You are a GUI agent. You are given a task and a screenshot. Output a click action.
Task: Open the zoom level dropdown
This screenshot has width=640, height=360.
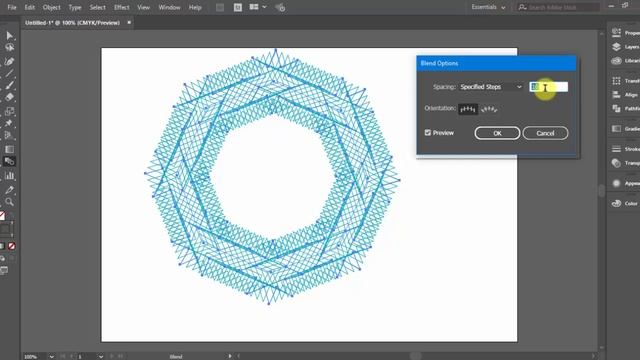tap(51, 356)
